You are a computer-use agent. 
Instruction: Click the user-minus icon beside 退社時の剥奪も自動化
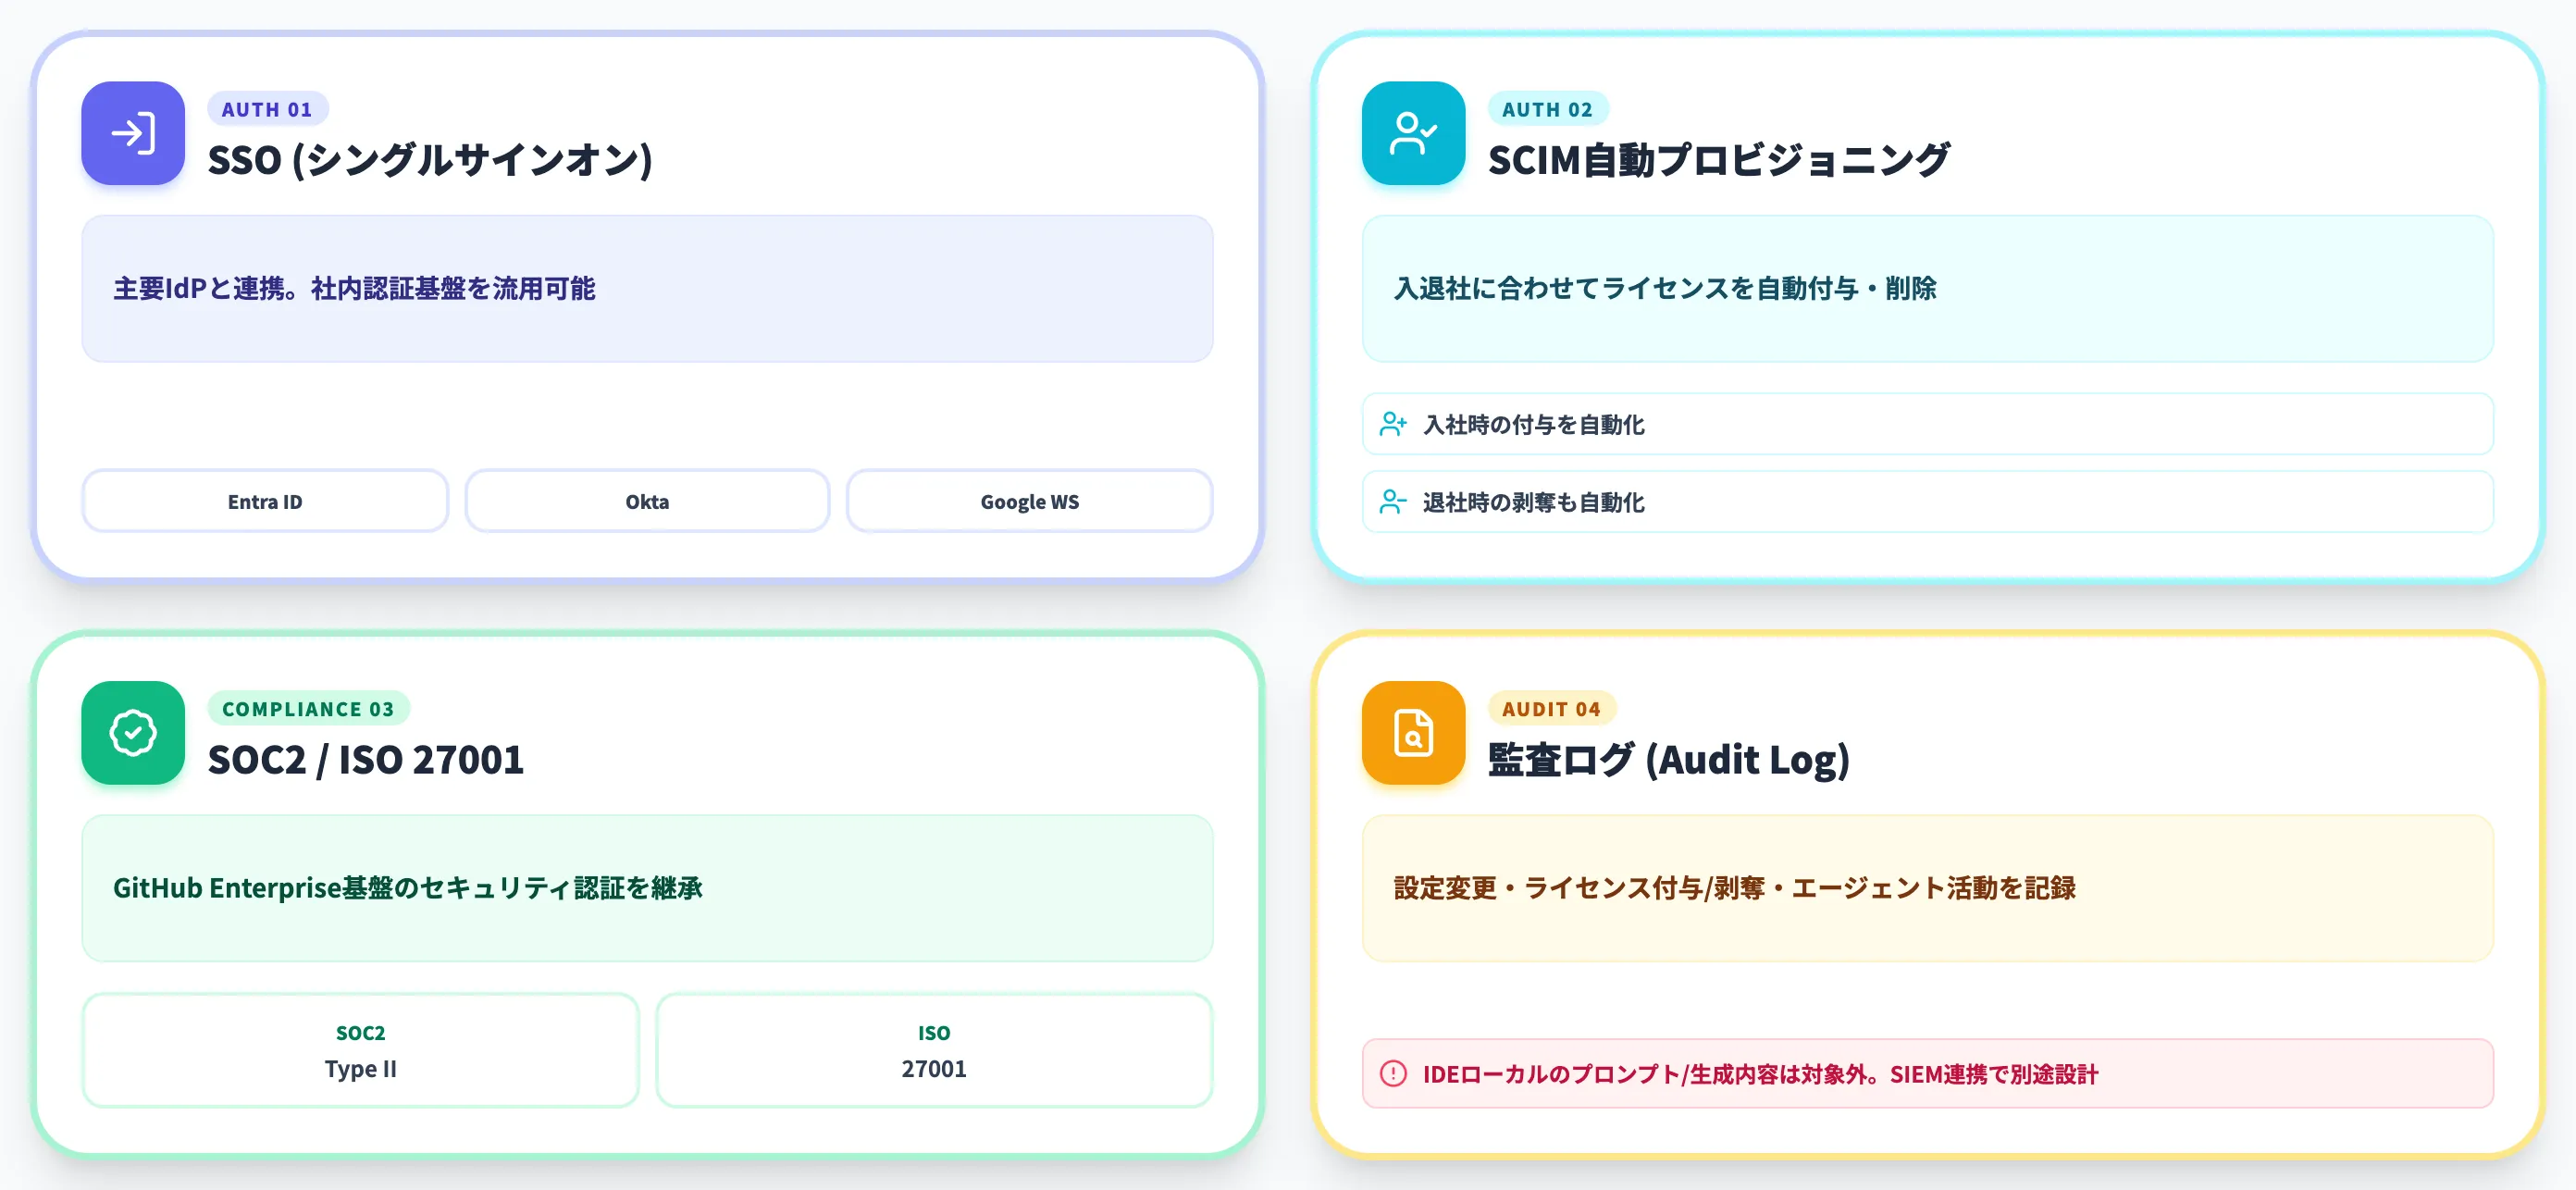coord(1393,502)
